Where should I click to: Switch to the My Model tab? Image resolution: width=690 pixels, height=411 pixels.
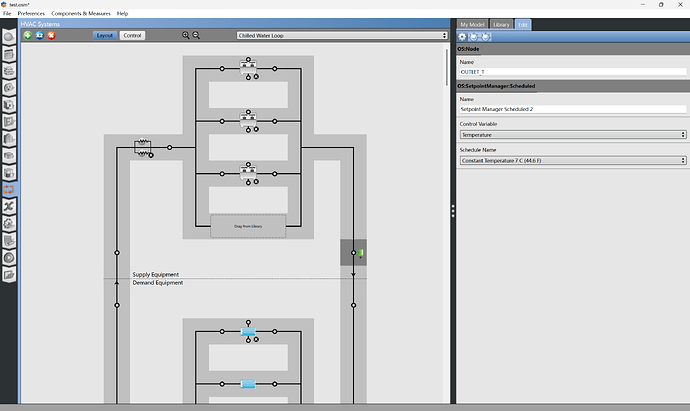tap(472, 25)
